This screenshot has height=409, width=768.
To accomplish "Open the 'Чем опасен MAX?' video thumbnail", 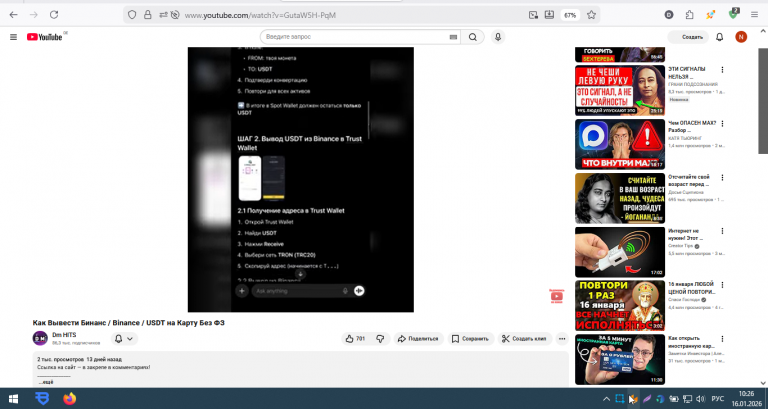I will point(620,144).
